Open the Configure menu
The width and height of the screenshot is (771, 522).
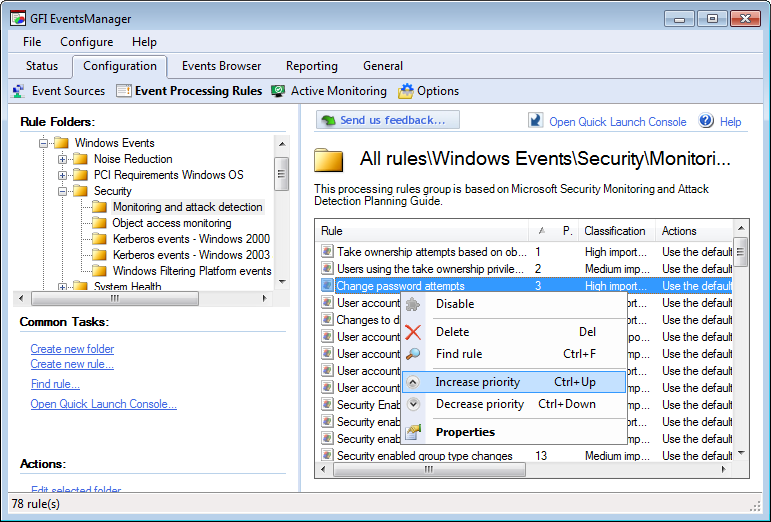coord(87,42)
